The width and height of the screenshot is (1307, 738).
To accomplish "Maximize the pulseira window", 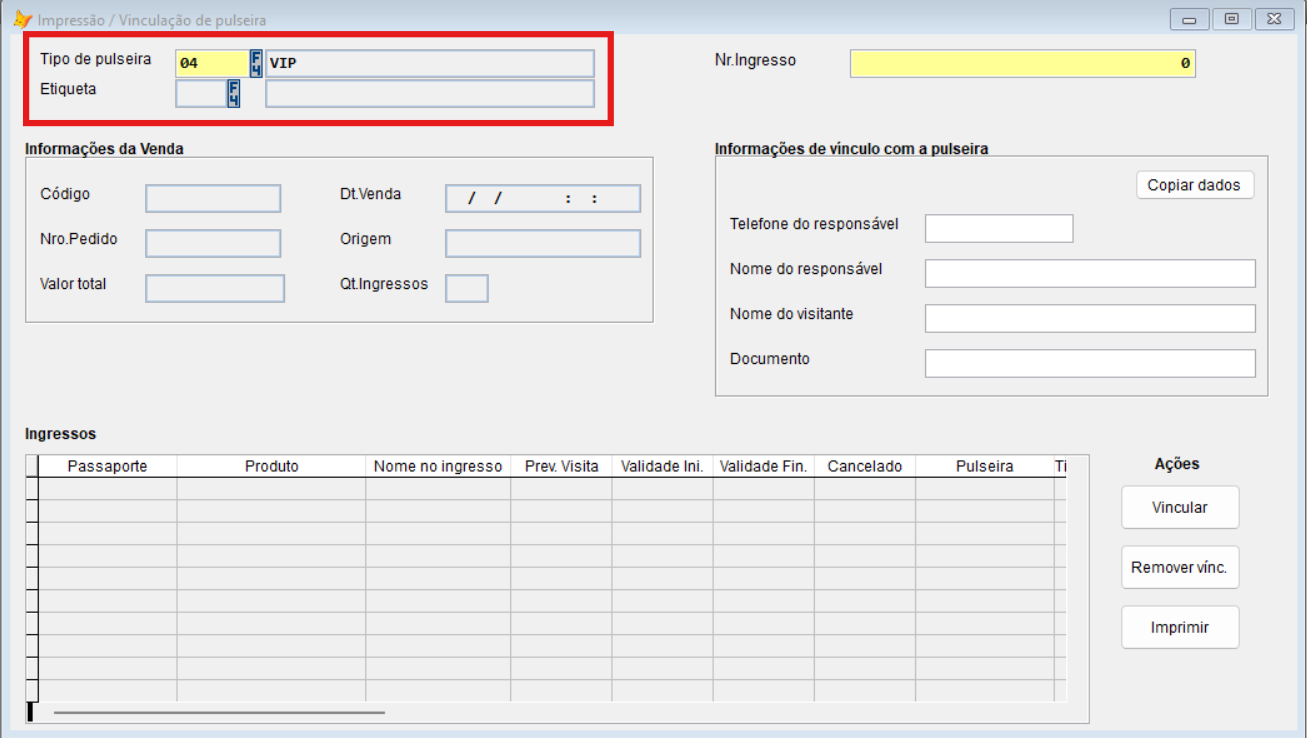I will point(1232,19).
